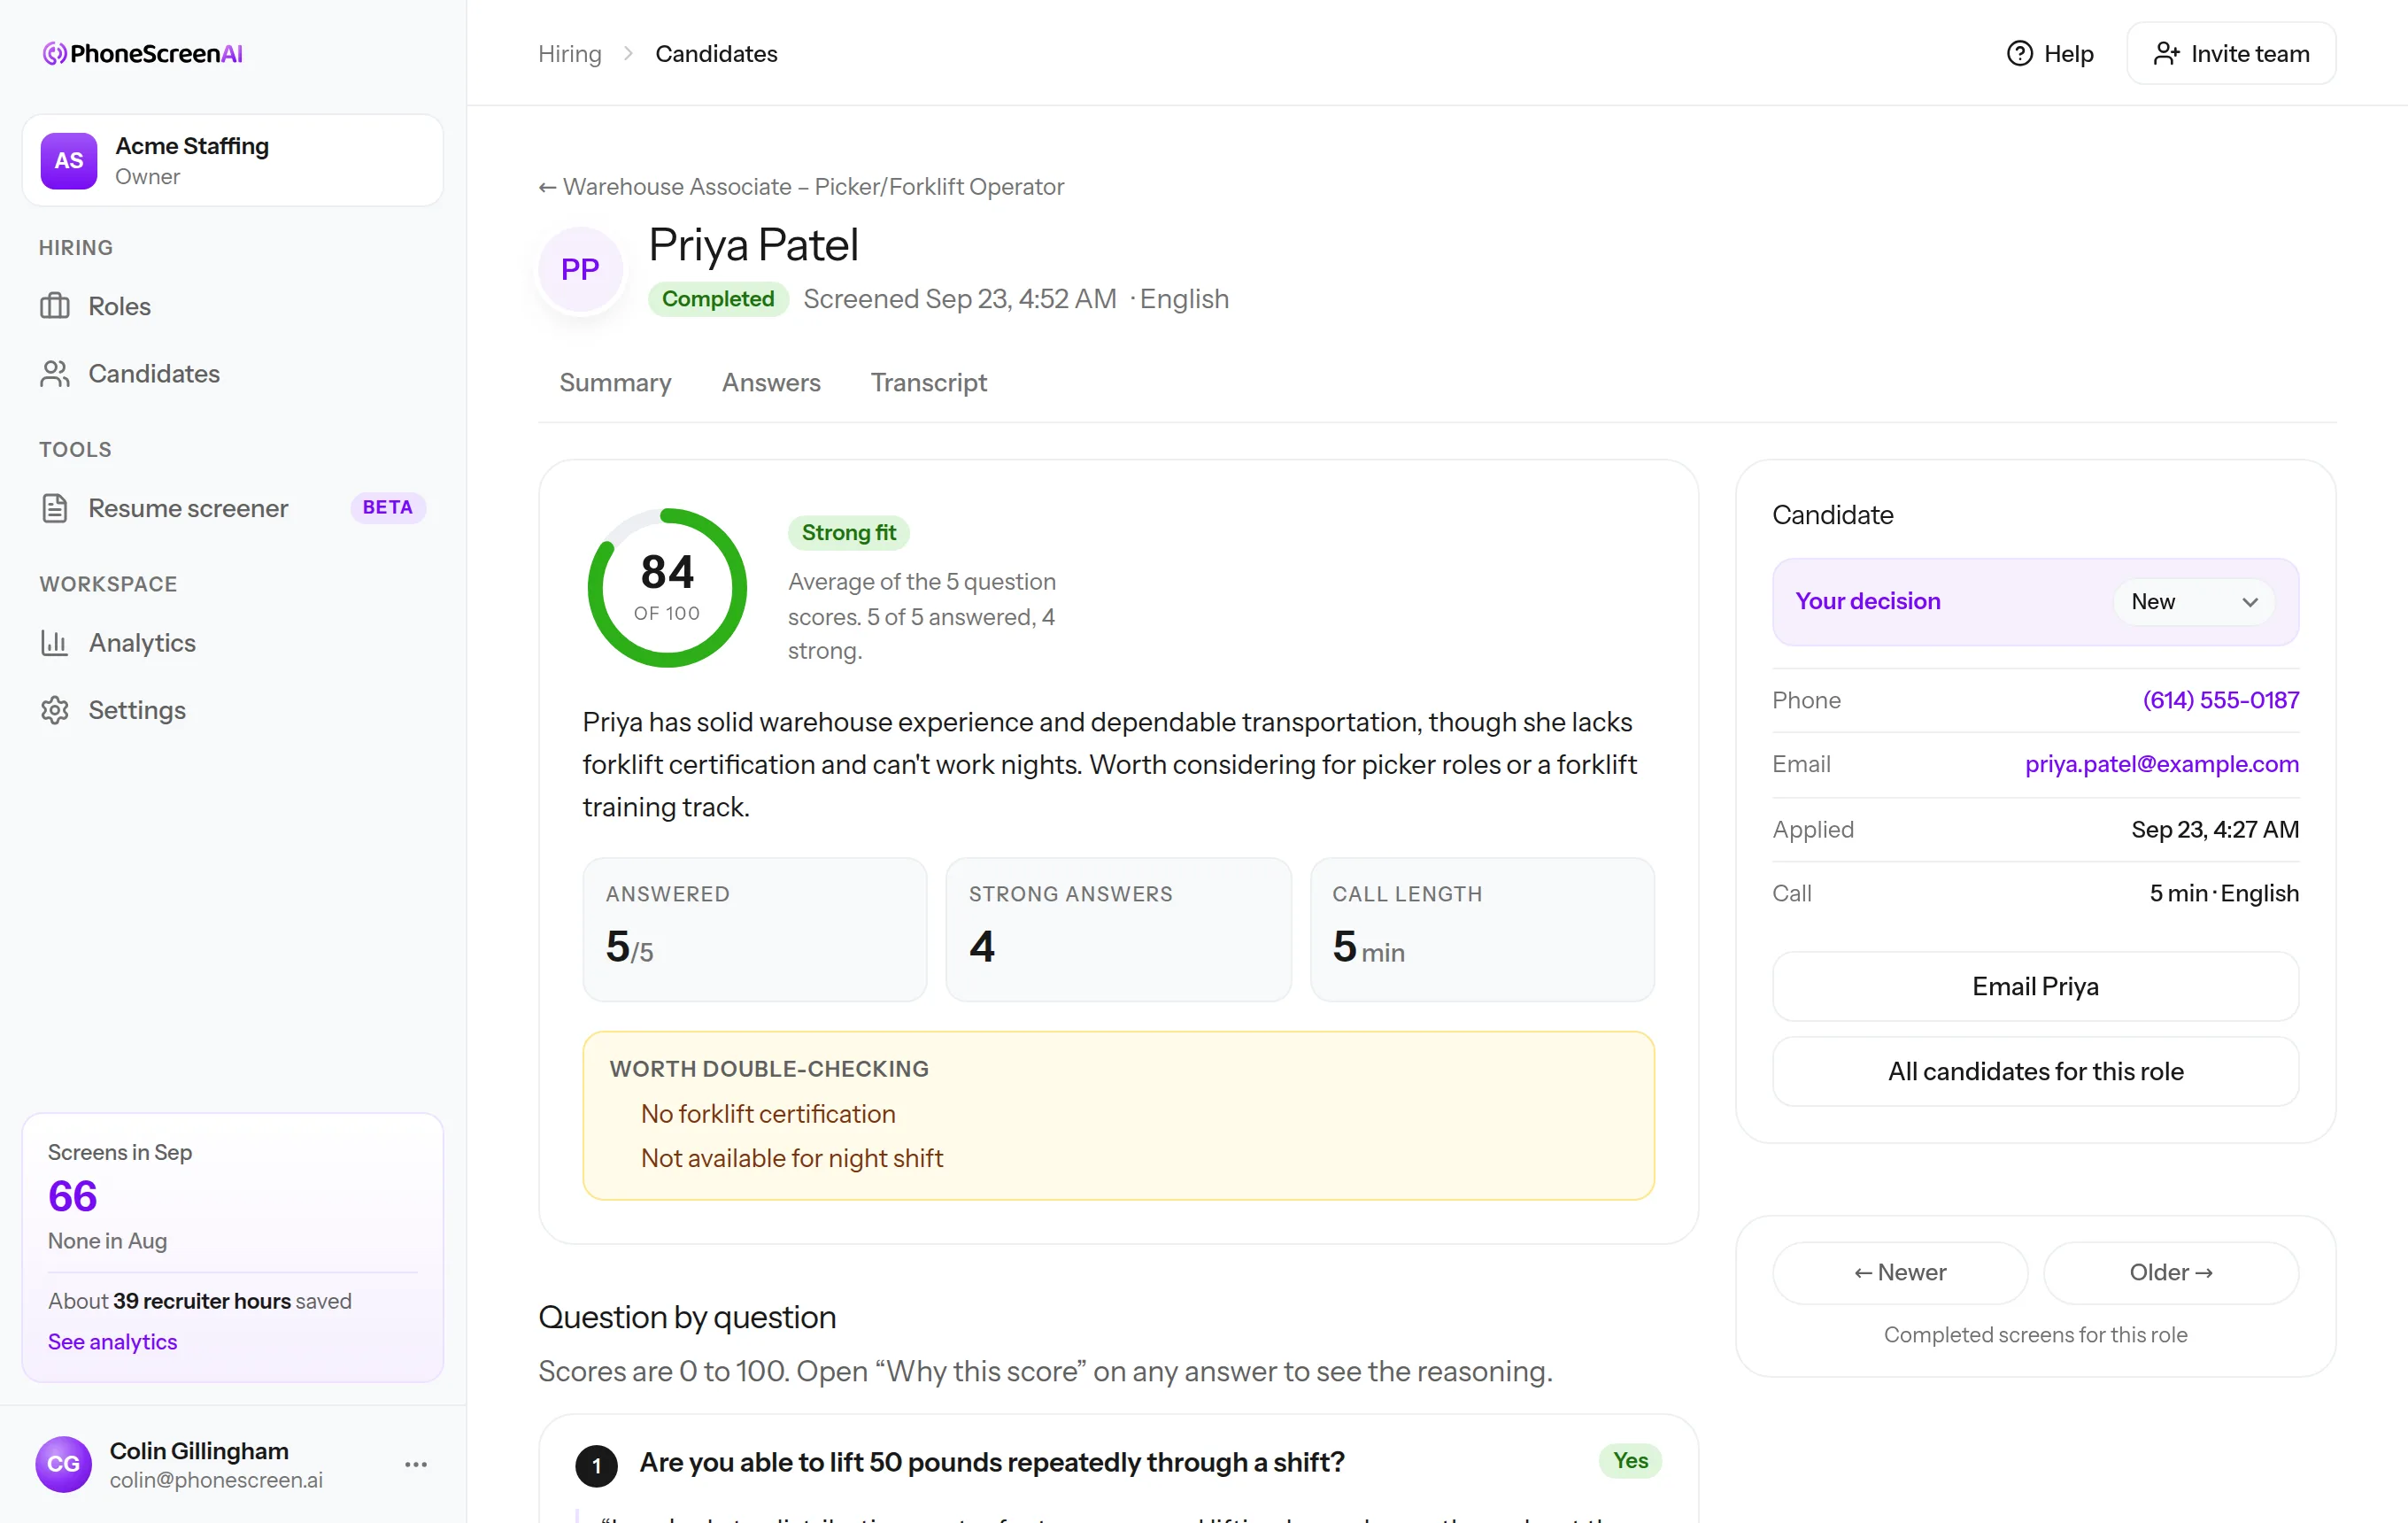Open the Your decision dropdown showing New
2408x1523 pixels.
(x=2194, y=601)
